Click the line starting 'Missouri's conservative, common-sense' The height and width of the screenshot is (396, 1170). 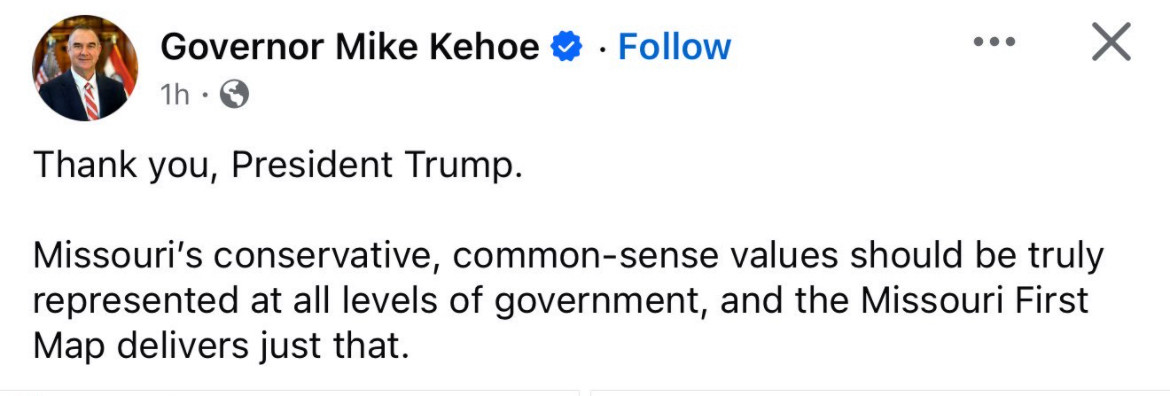[x=568, y=257]
